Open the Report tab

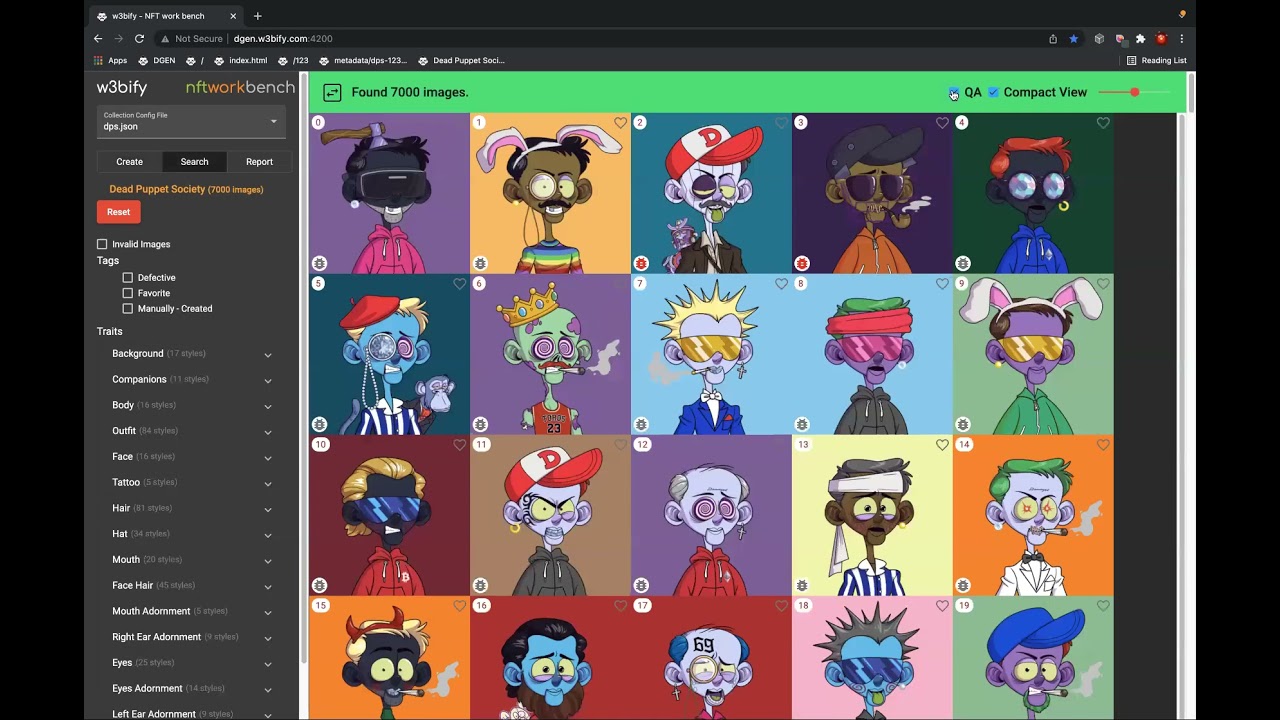[259, 162]
